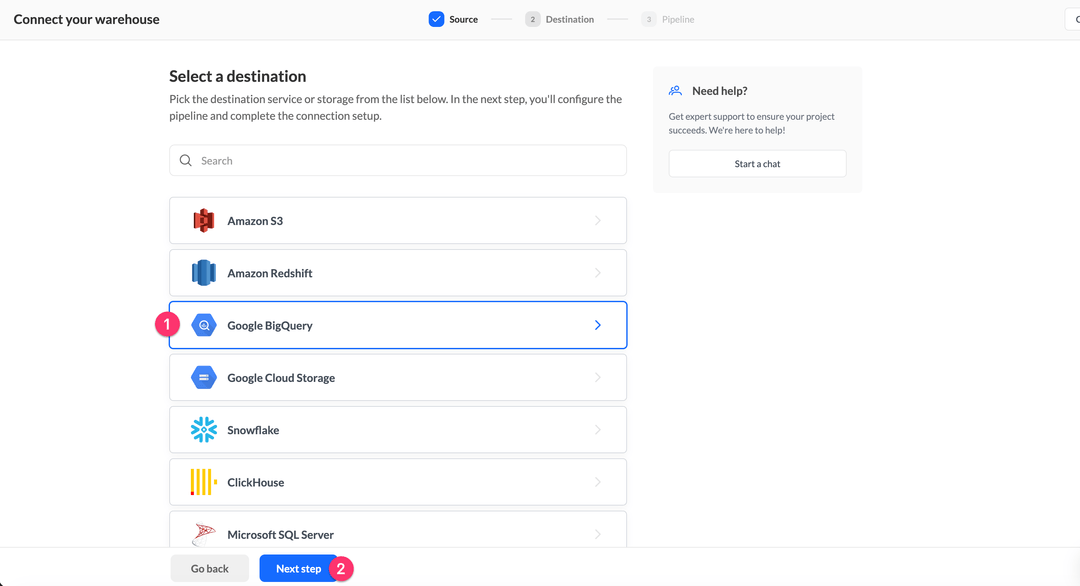Screen dimensions: 1080x586
Task: Select the Google BigQuery hexagon icon
Action: tap(203, 325)
